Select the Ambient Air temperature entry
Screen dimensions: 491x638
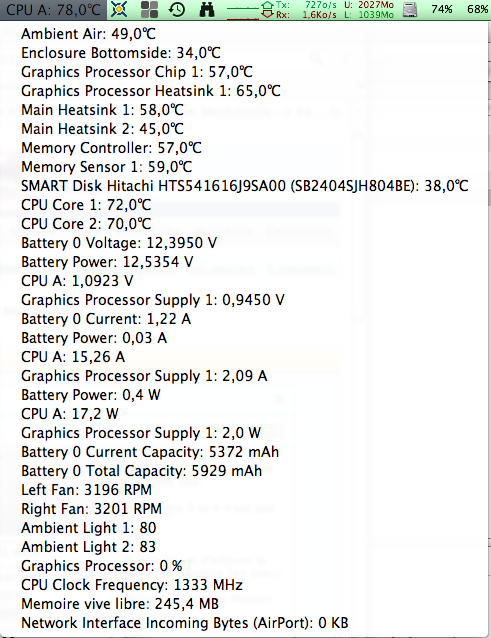(88, 34)
